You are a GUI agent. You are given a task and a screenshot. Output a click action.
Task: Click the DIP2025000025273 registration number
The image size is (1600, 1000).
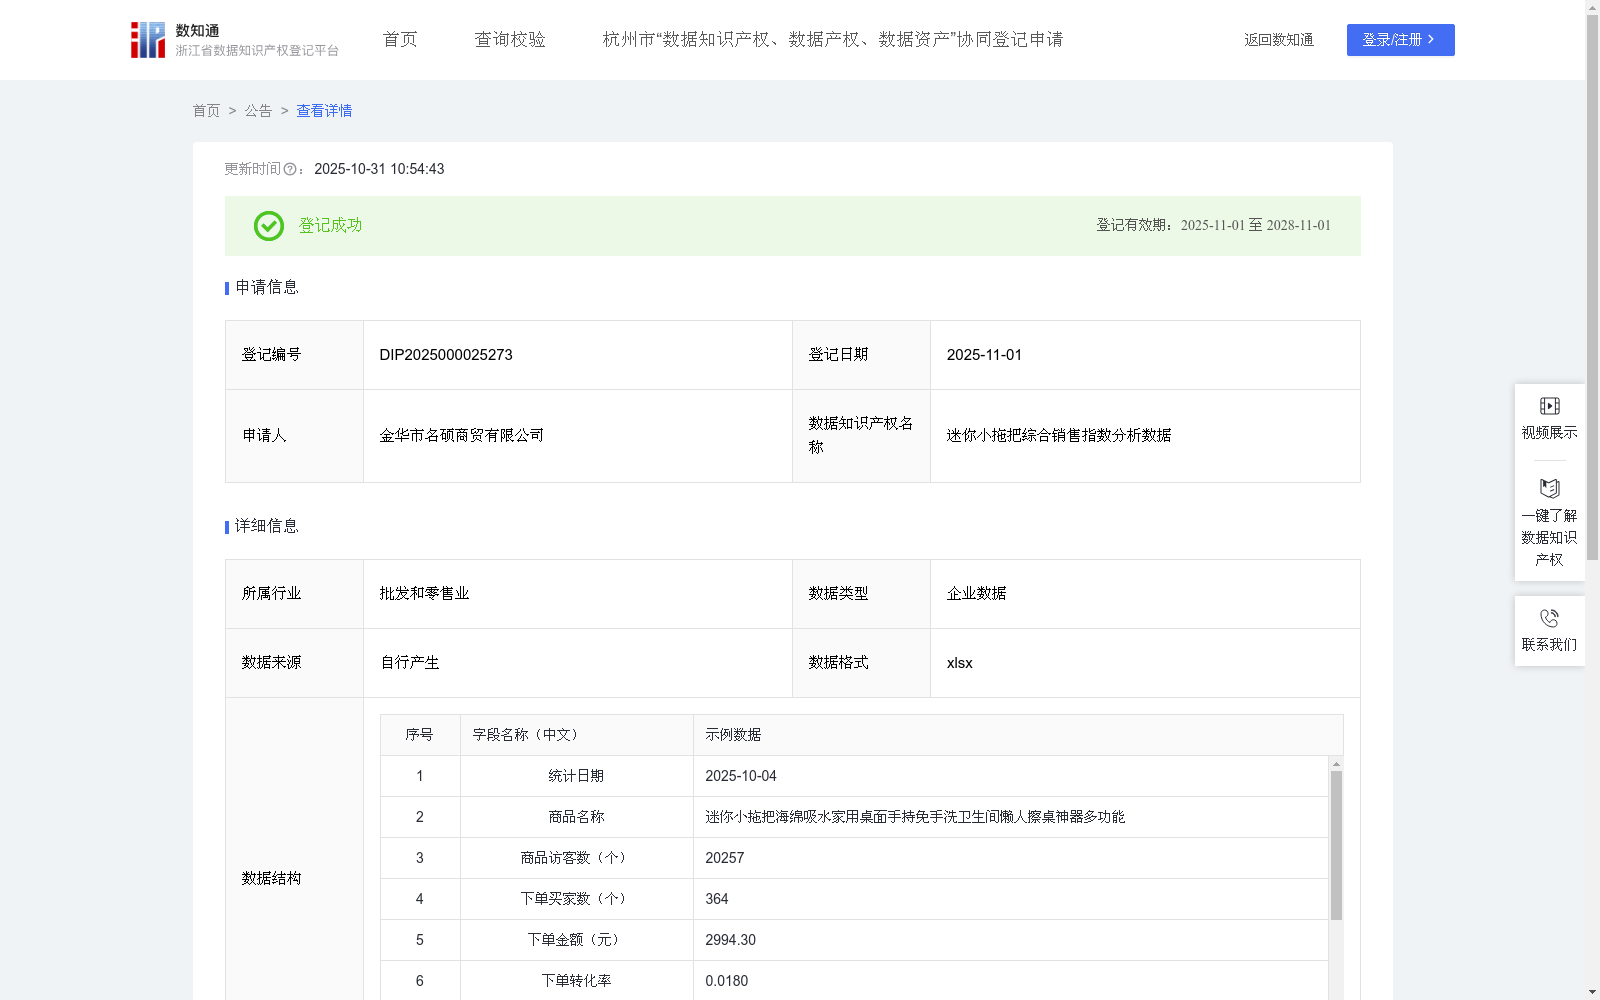(445, 354)
